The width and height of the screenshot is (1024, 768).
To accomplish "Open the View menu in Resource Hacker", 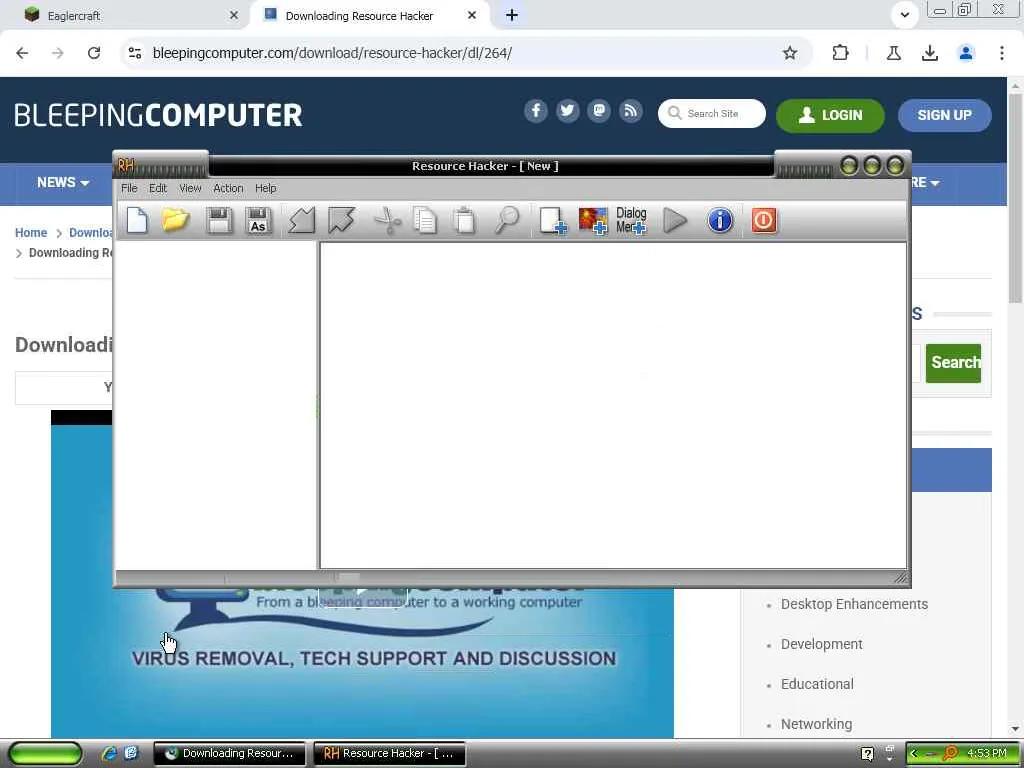I will pos(190,188).
